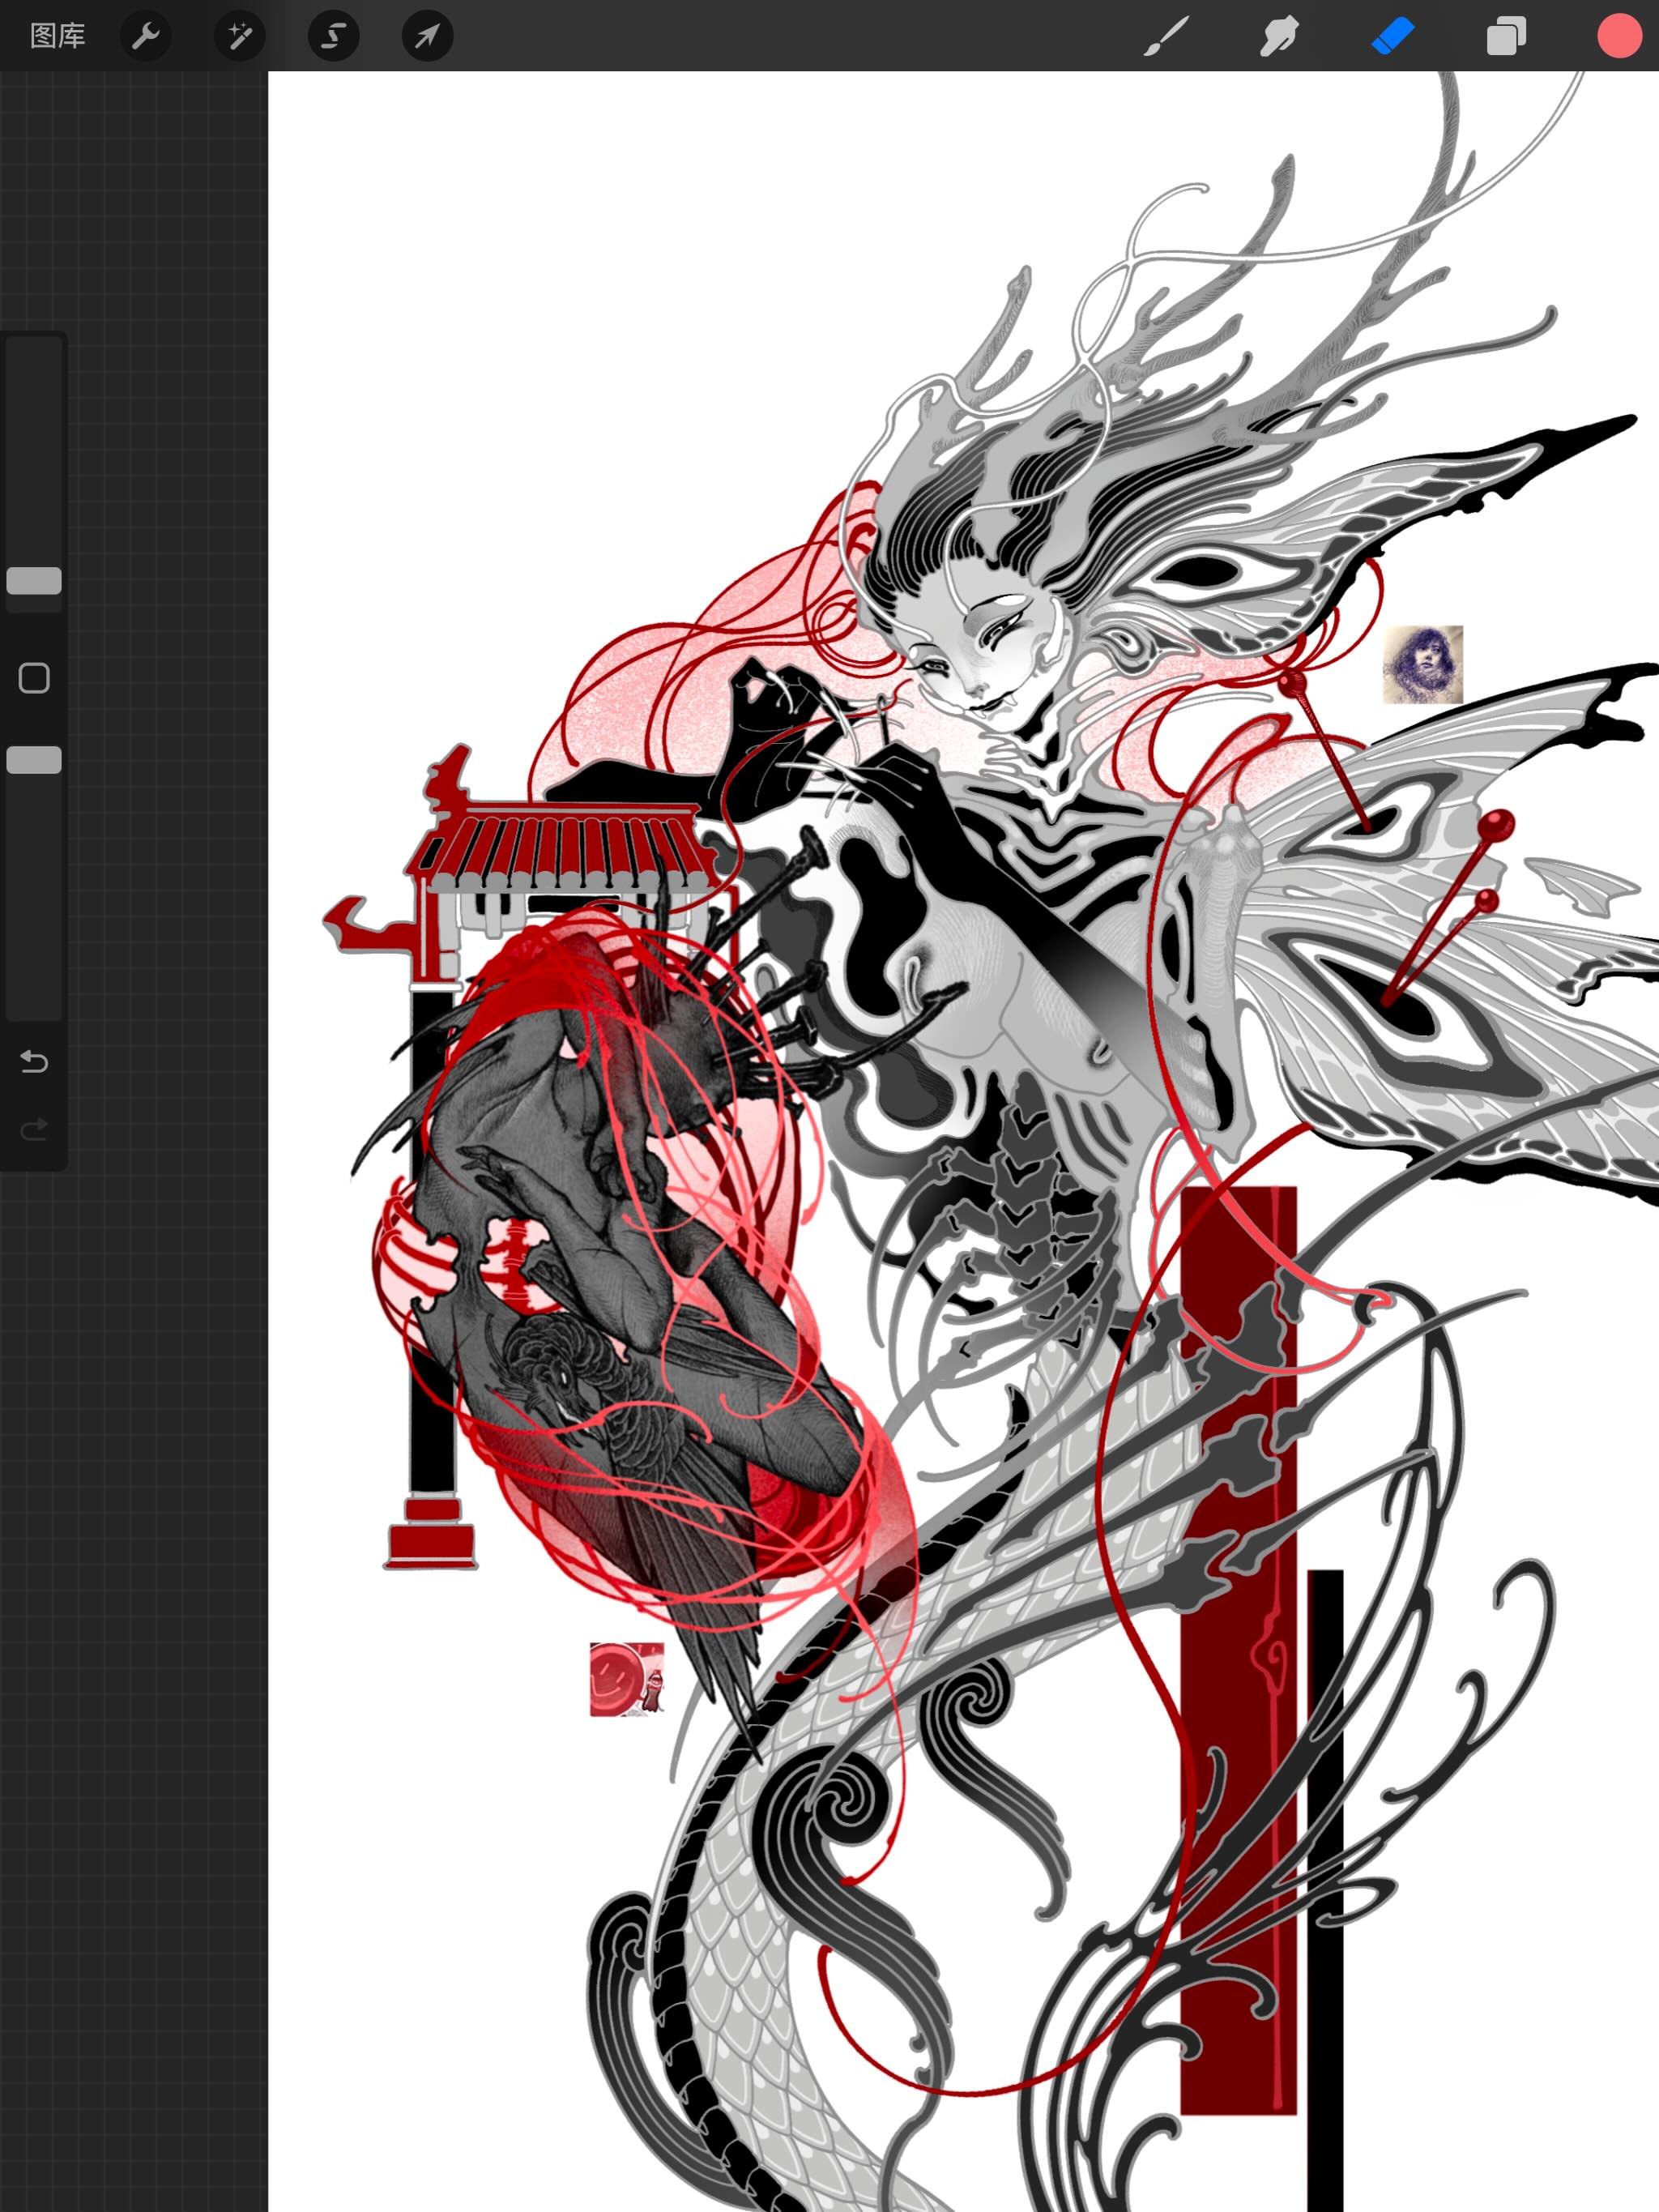Screen dimensions: 1659x2212
Task: Redo the undone stroke
Action: point(34,1129)
